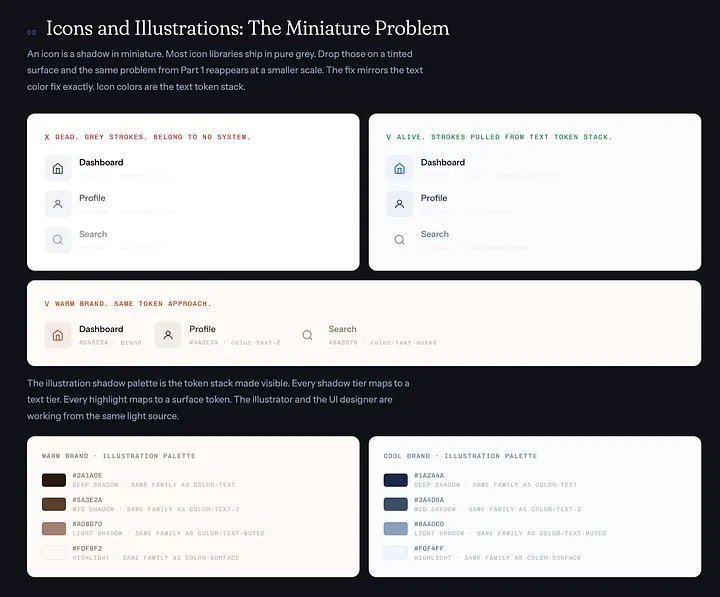720x597 pixels.
Task: Click the #5A3E2A hex code text
Action: point(87,500)
